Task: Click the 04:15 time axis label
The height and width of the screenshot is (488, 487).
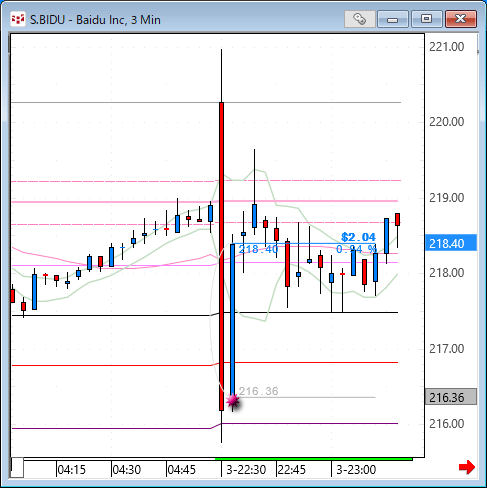Action: tap(72, 470)
